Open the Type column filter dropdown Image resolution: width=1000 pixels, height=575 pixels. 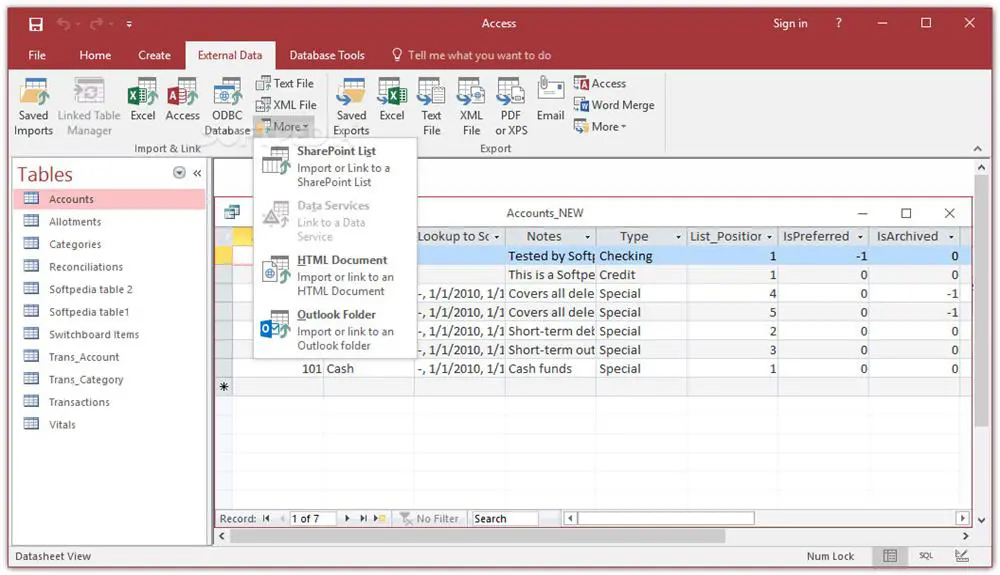(x=679, y=237)
